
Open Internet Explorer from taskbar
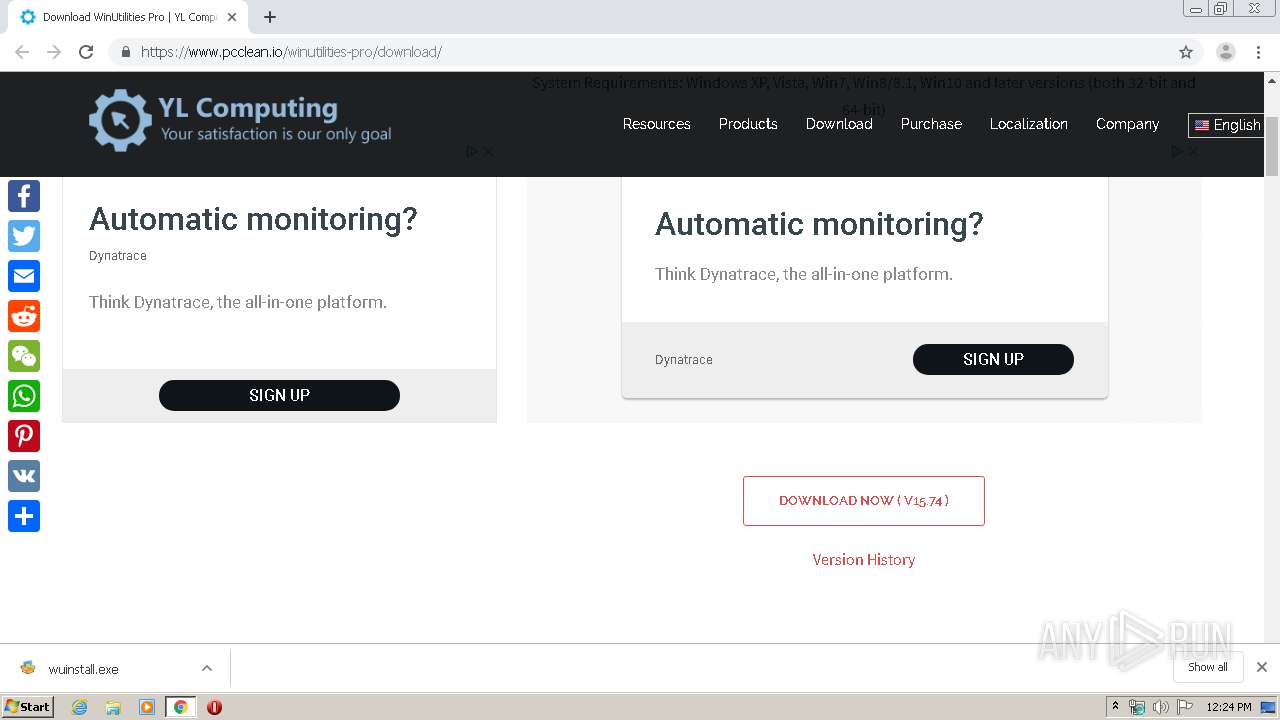click(x=79, y=707)
